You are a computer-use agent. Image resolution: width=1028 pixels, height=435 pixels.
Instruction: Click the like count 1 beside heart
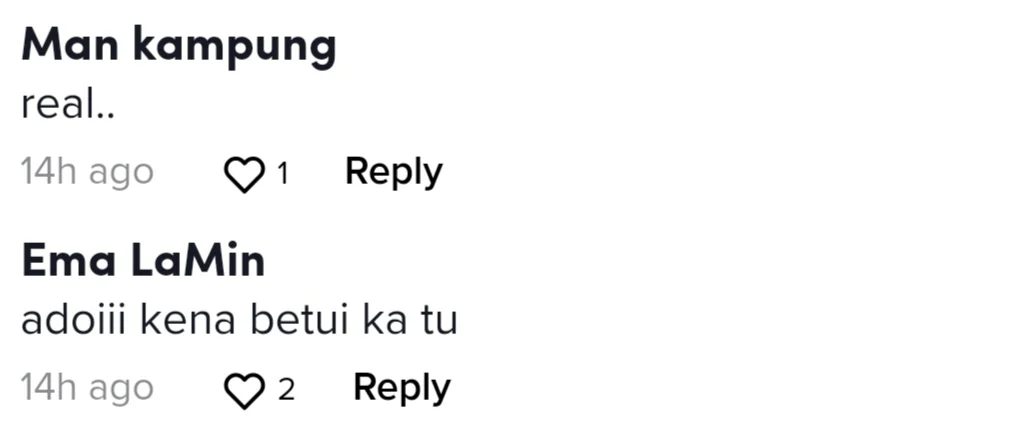[x=283, y=174]
